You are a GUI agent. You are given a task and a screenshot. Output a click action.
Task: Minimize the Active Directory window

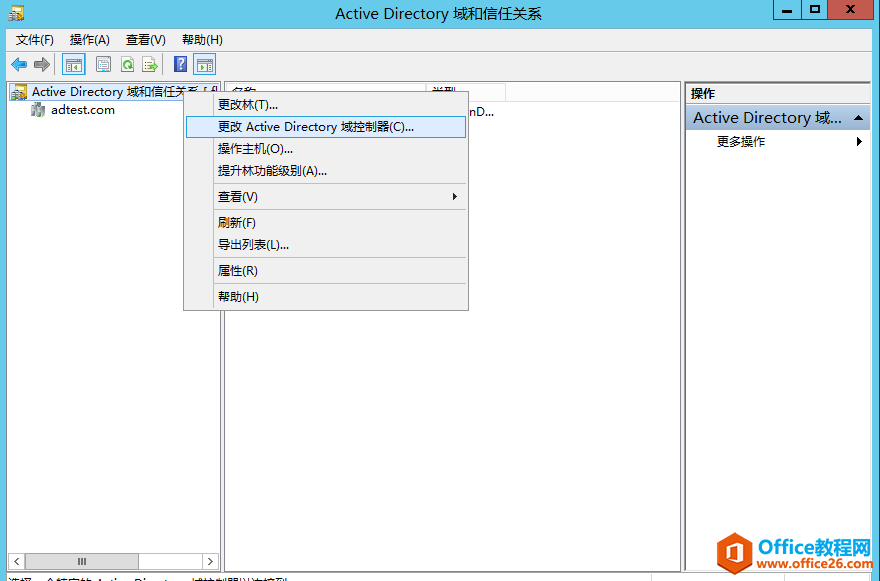[787, 10]
